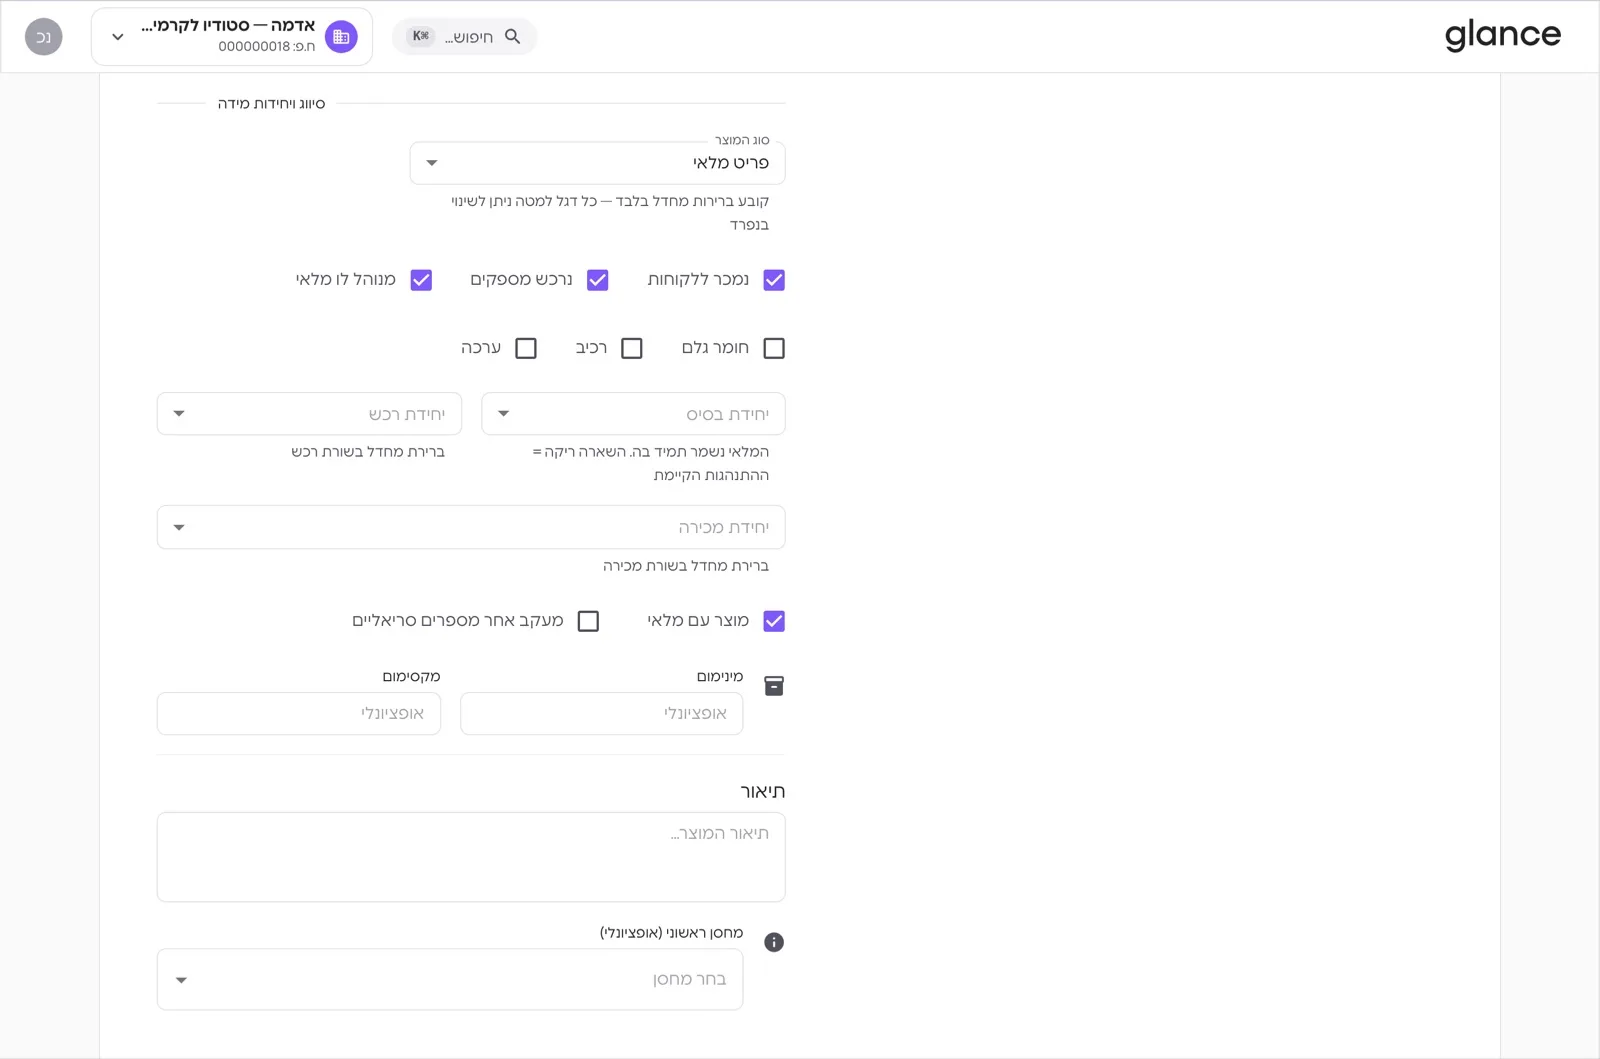Click the ברירת מחדל בשורת מכירה hint
This screenshot has width=1600, height=1059.
point(686,566)
